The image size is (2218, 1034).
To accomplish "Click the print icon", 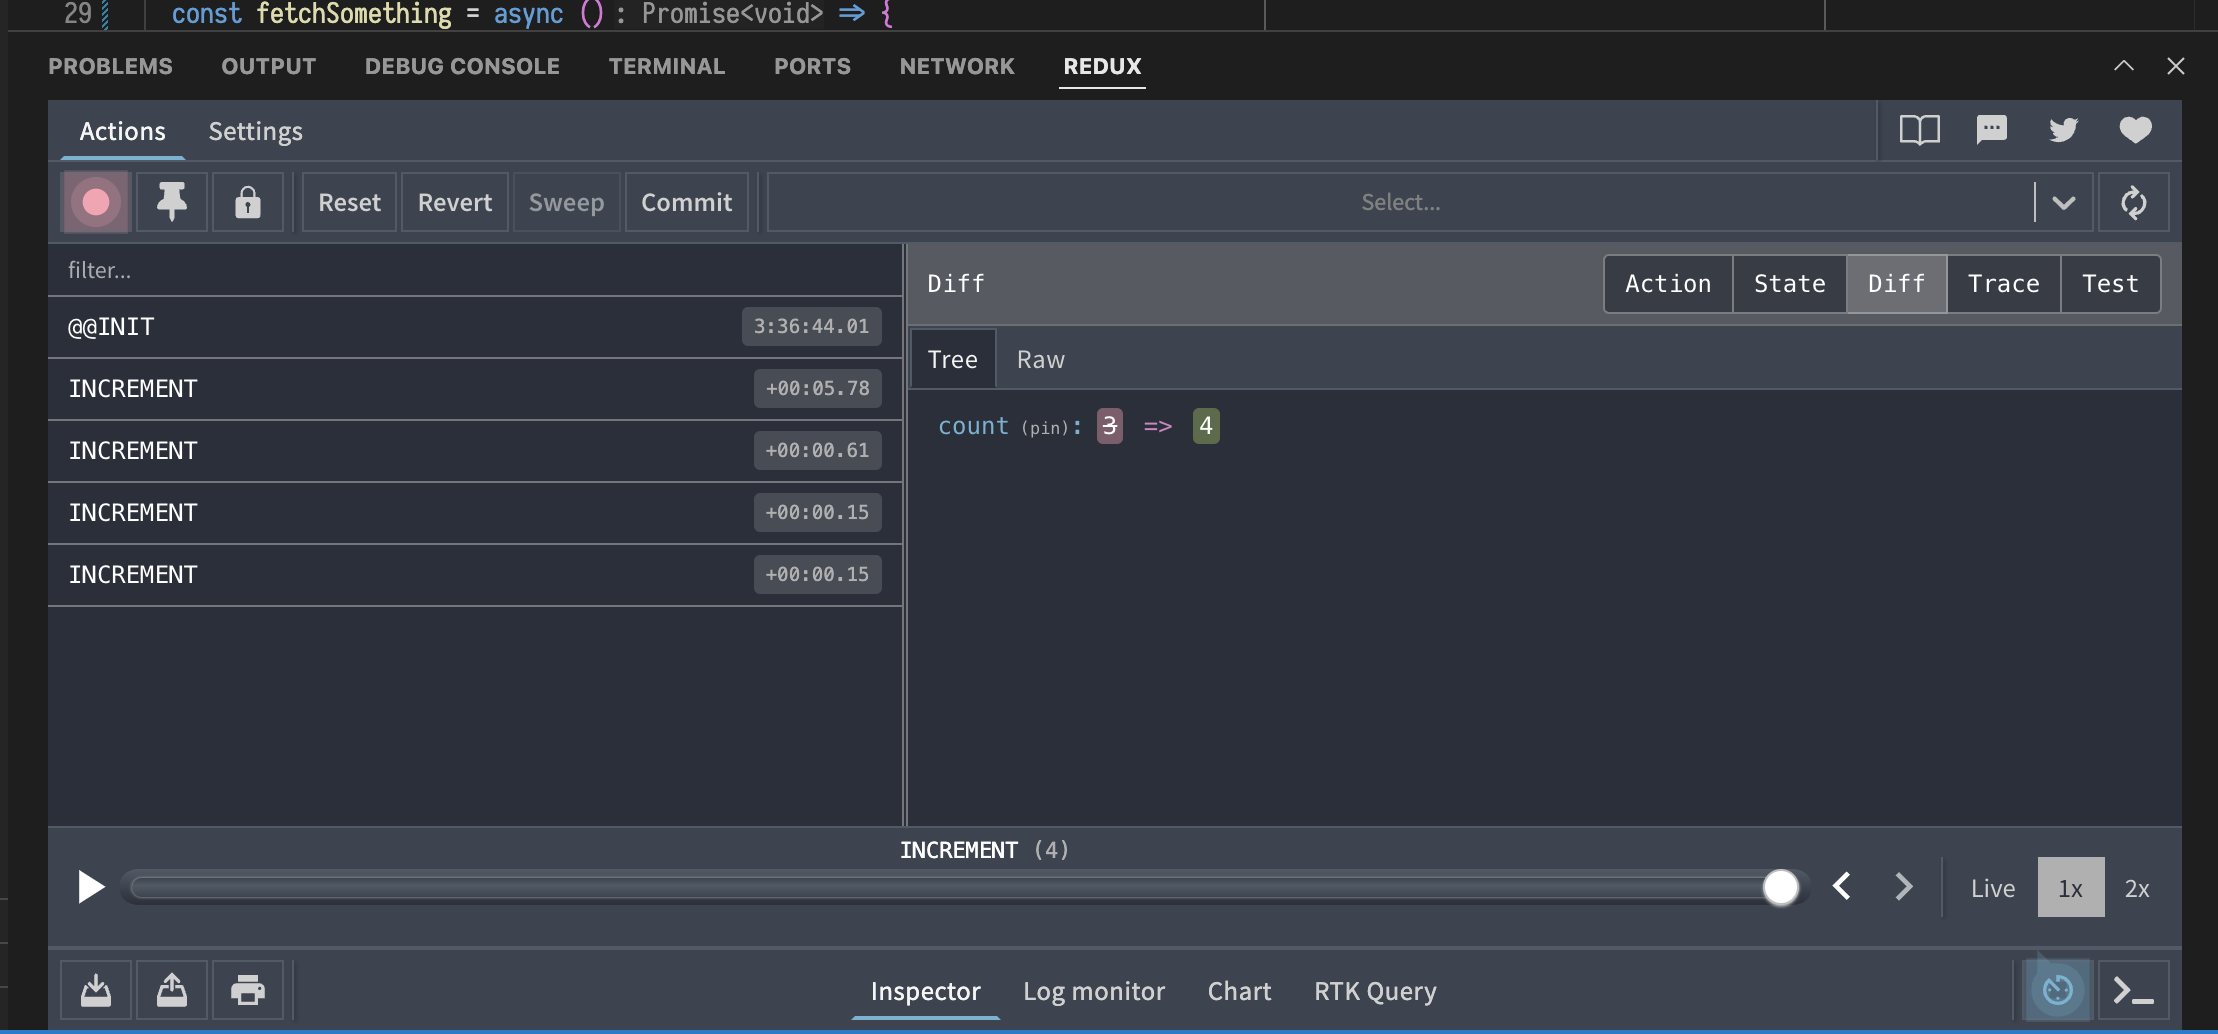I will pyautogui.click(x=248, y=990).
